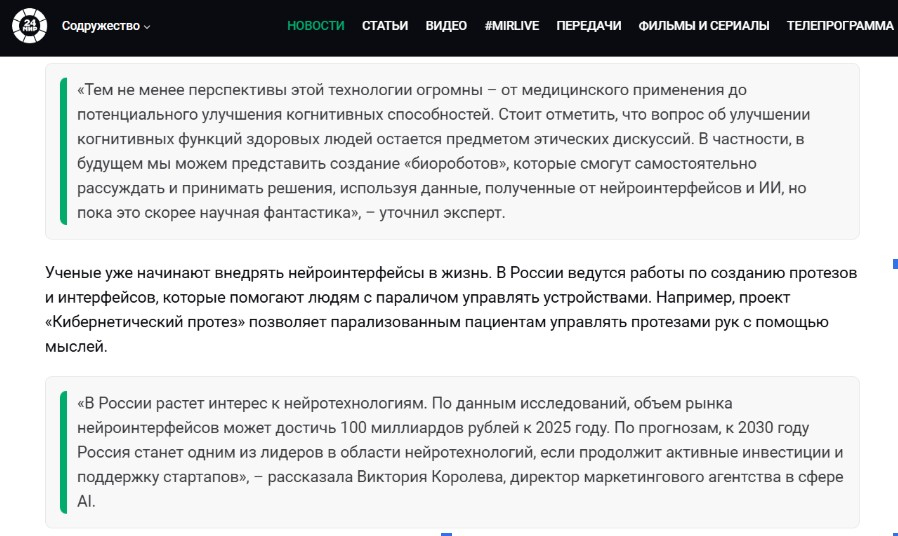The width and height of the screenshot is (898, 536).
Task: Open the СТАТЬИ section
Action: [x=385, y=26]
